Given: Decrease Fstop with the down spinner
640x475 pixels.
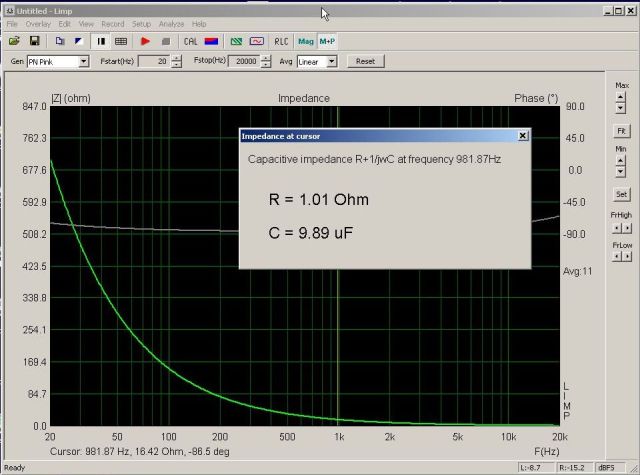Looking at the screenshot, I should pos(266,65).
